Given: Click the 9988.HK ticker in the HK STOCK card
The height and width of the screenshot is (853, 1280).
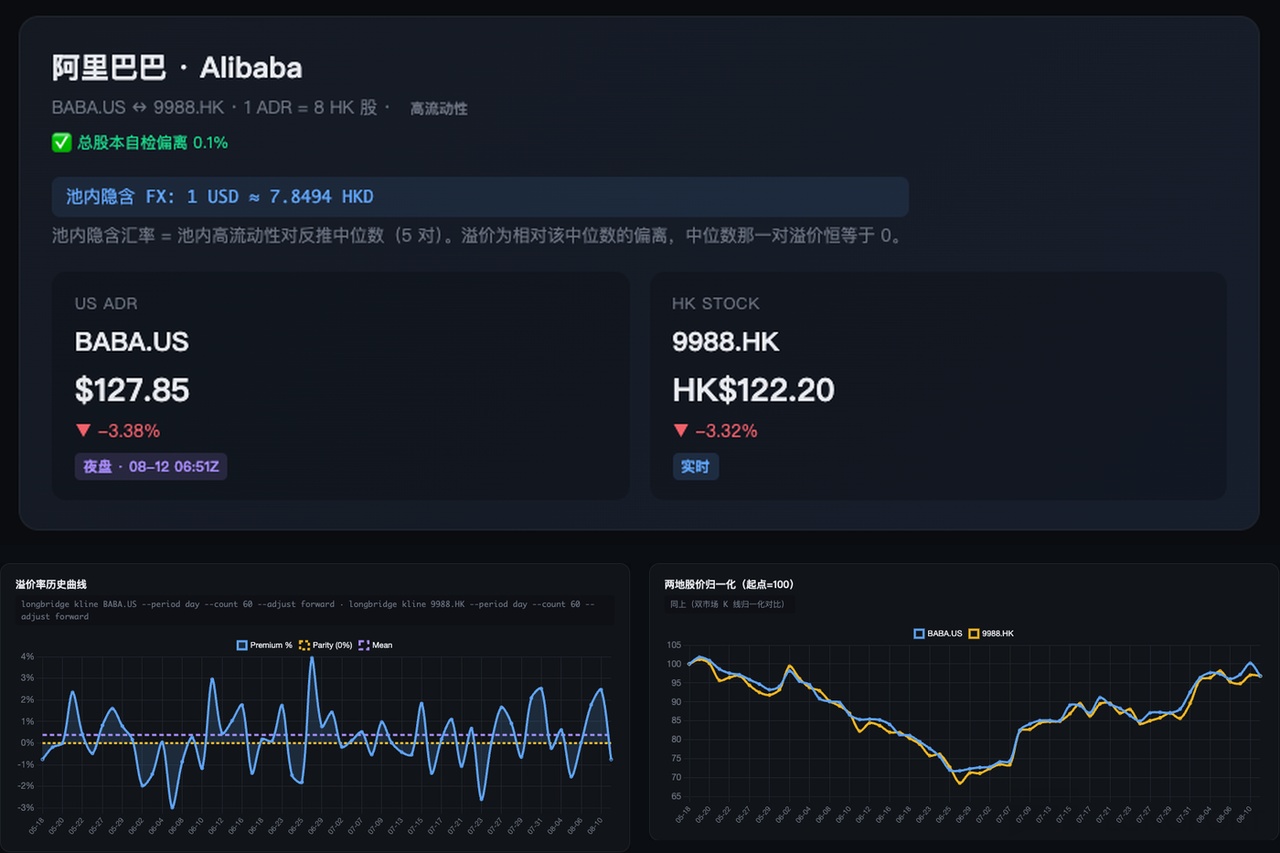Looking at the screenshot, I should (726, 342).
